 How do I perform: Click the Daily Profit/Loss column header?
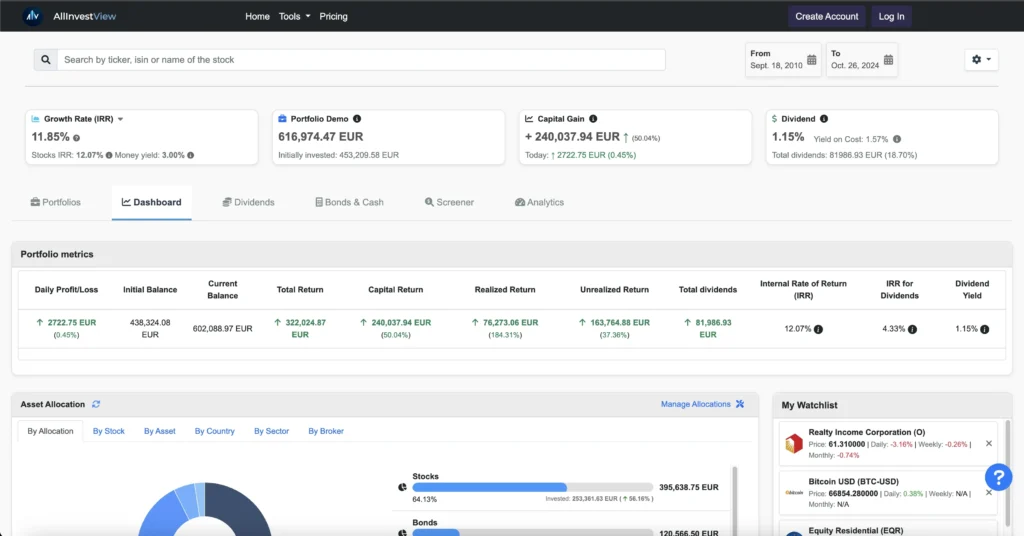66,290
